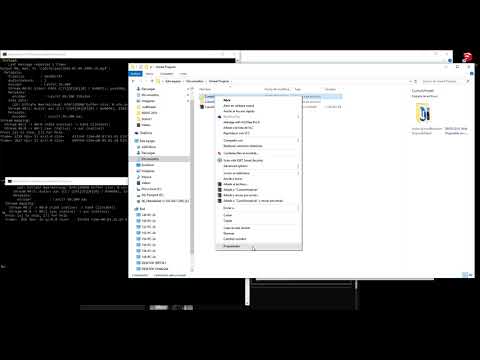Screen dimensions: 480x360
Task: Switch to the Compartir ribbon tab
Action: coord(167,74)
